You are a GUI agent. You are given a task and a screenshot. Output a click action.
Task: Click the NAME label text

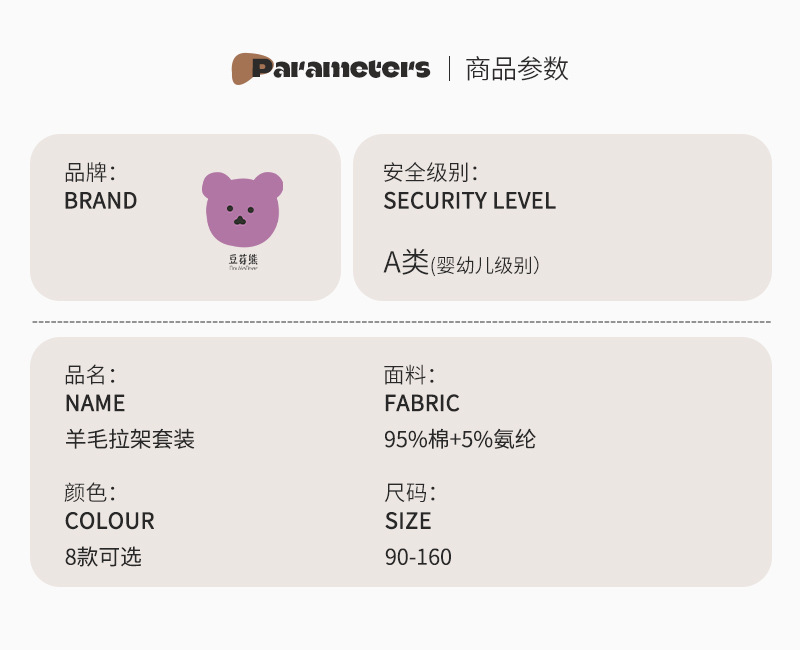coord(95,404)
